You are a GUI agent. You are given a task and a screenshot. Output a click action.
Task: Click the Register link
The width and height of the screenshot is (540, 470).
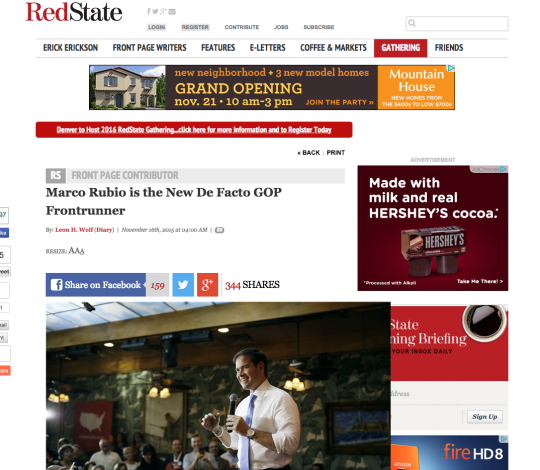tap(195, 27)
